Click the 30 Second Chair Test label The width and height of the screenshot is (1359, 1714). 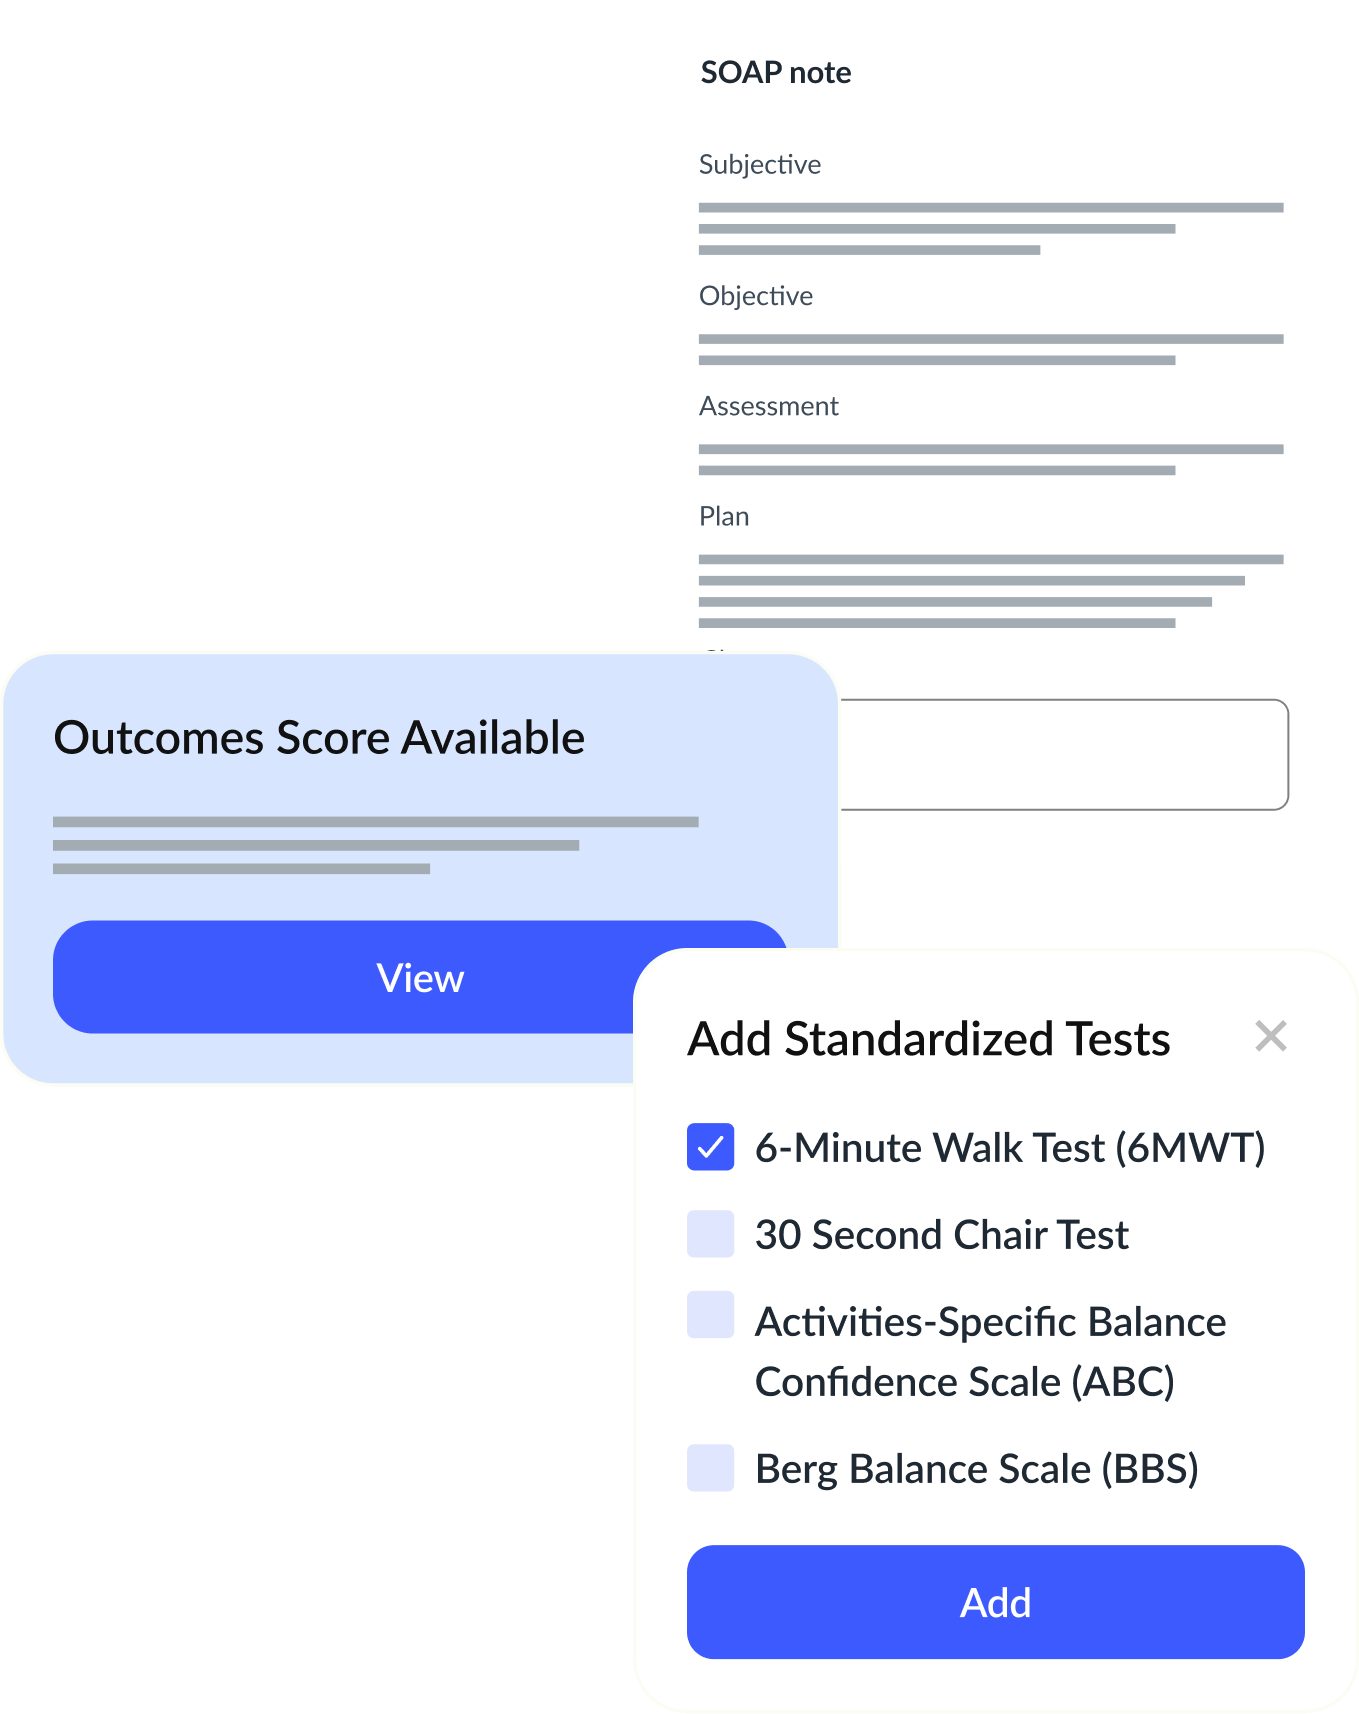click(x=941, y=1235)
